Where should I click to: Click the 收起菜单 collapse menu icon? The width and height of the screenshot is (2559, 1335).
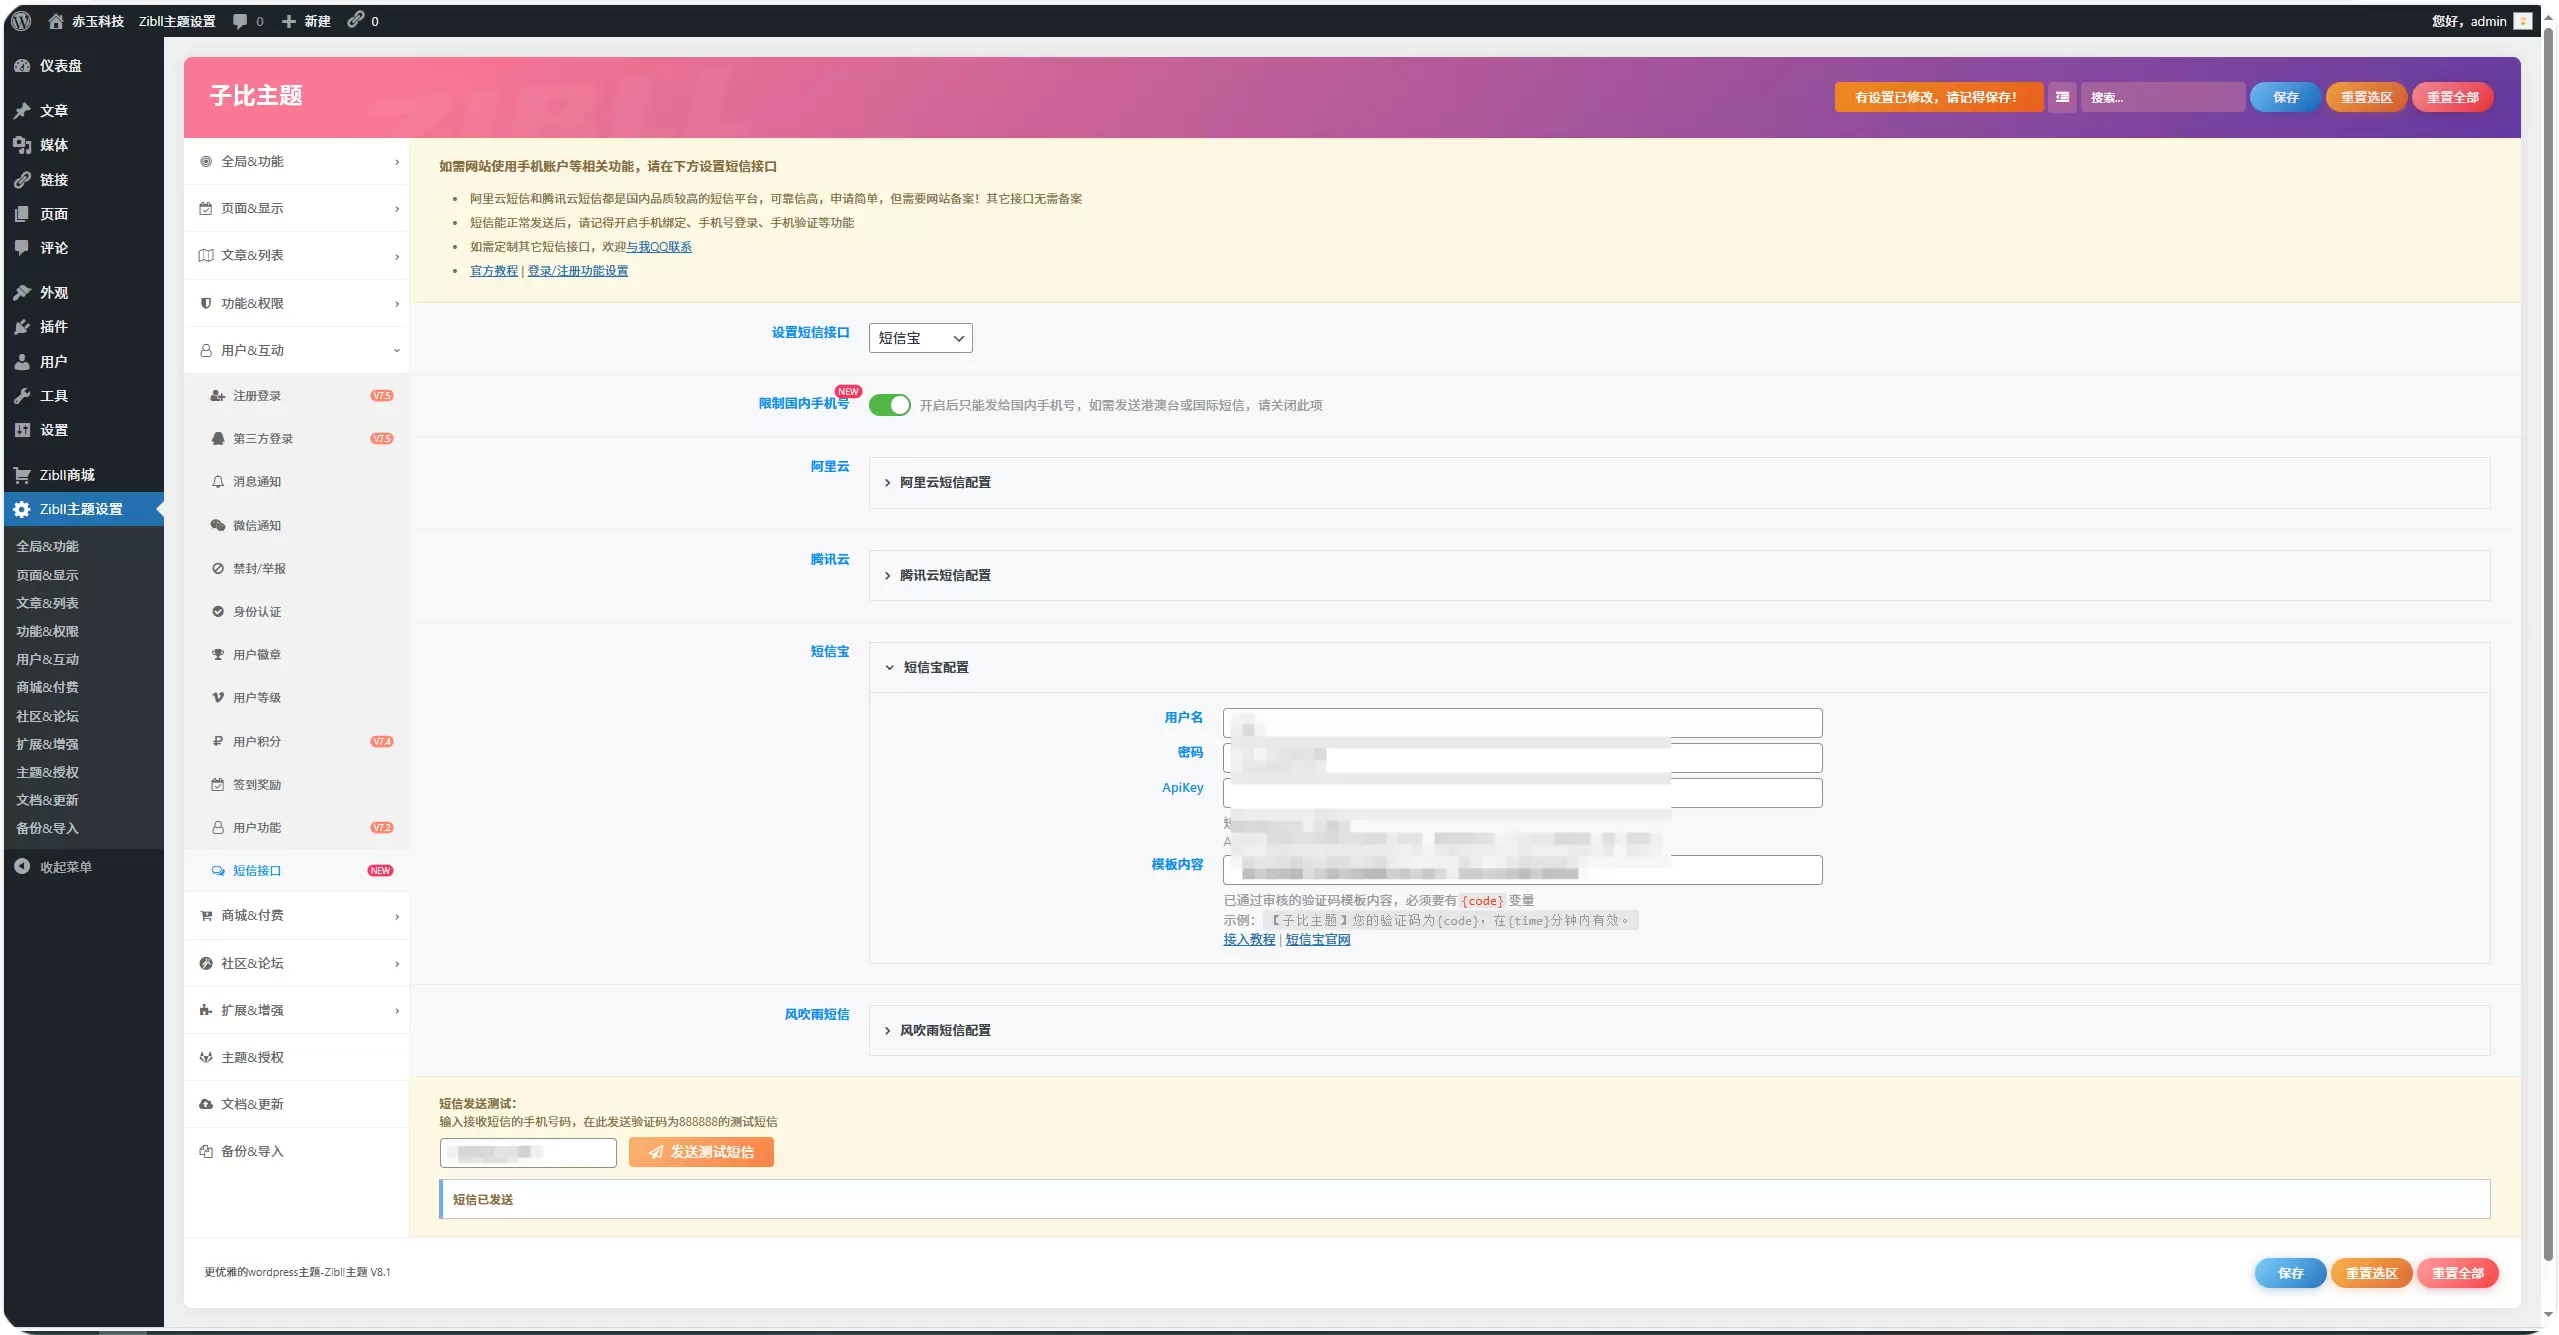(x=22, y=867)
